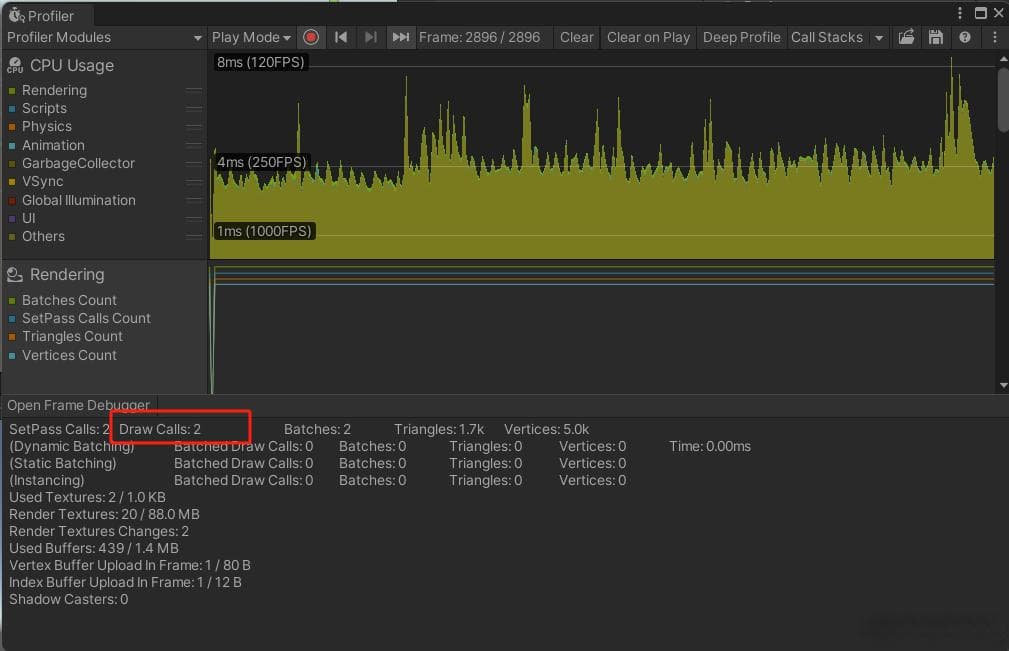Click the Batches Count label
The width and height of the screenshot is (1009, 651).
click(x=69, y=300)
